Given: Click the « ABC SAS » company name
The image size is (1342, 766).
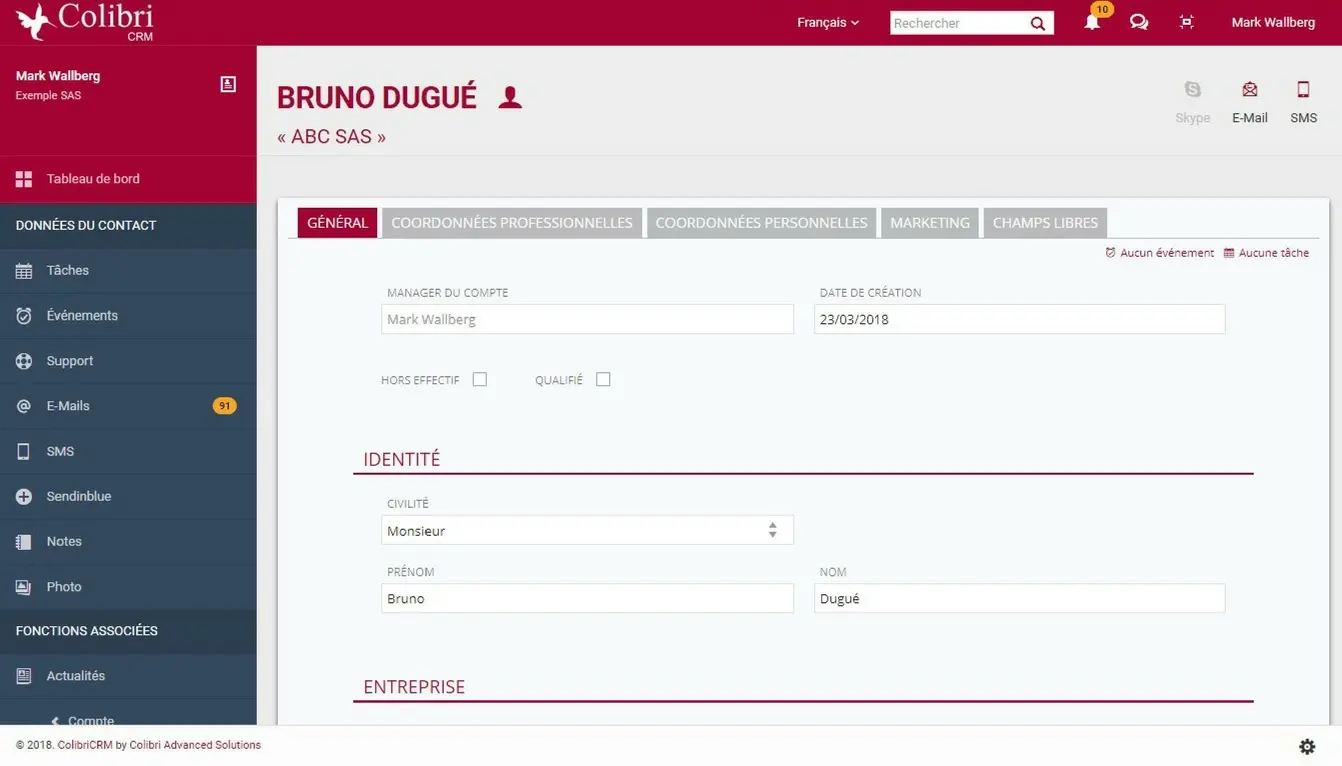Looking at the screenshot, I should pos(332,137).
